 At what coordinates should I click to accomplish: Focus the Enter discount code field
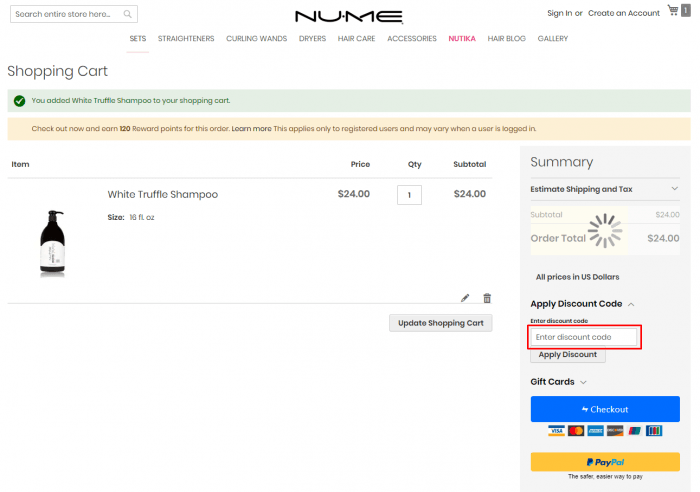[583, 337]
